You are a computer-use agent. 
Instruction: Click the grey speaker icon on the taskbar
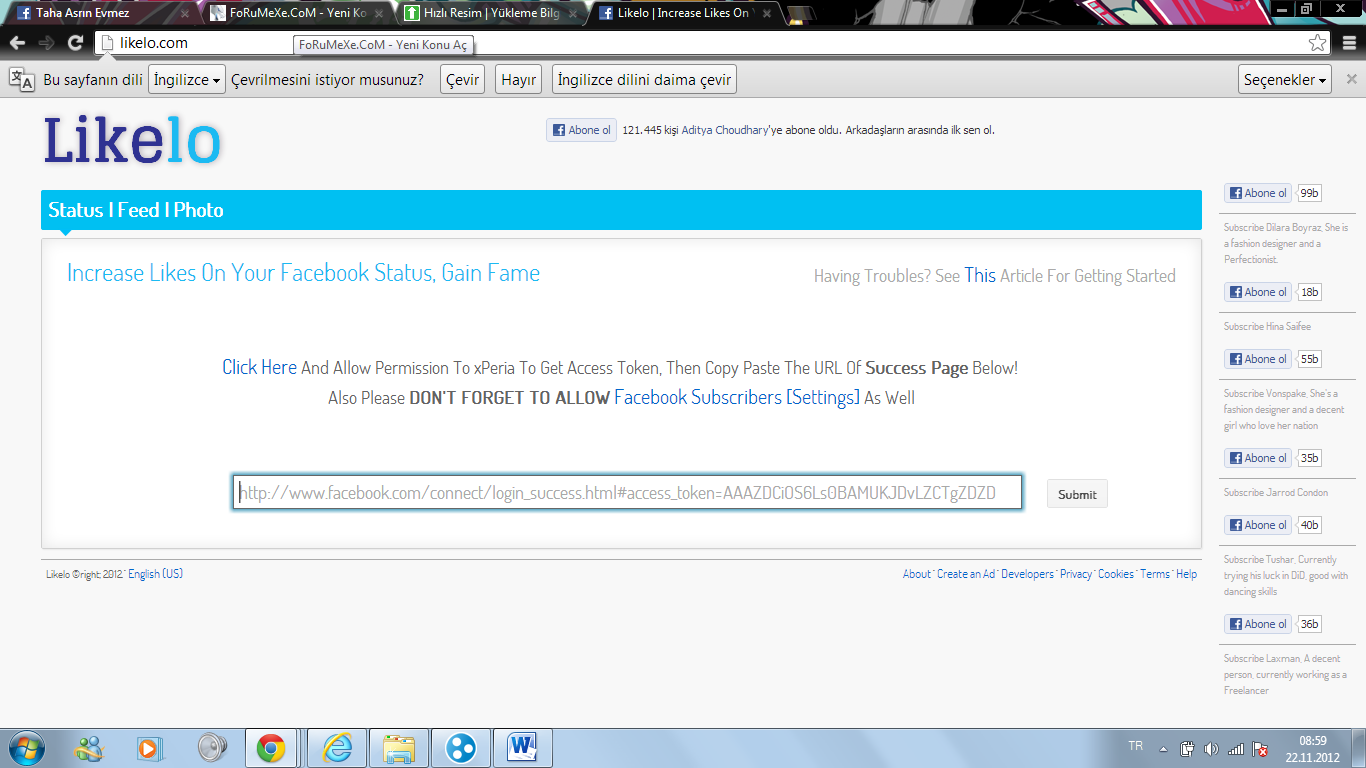point(211,748)
